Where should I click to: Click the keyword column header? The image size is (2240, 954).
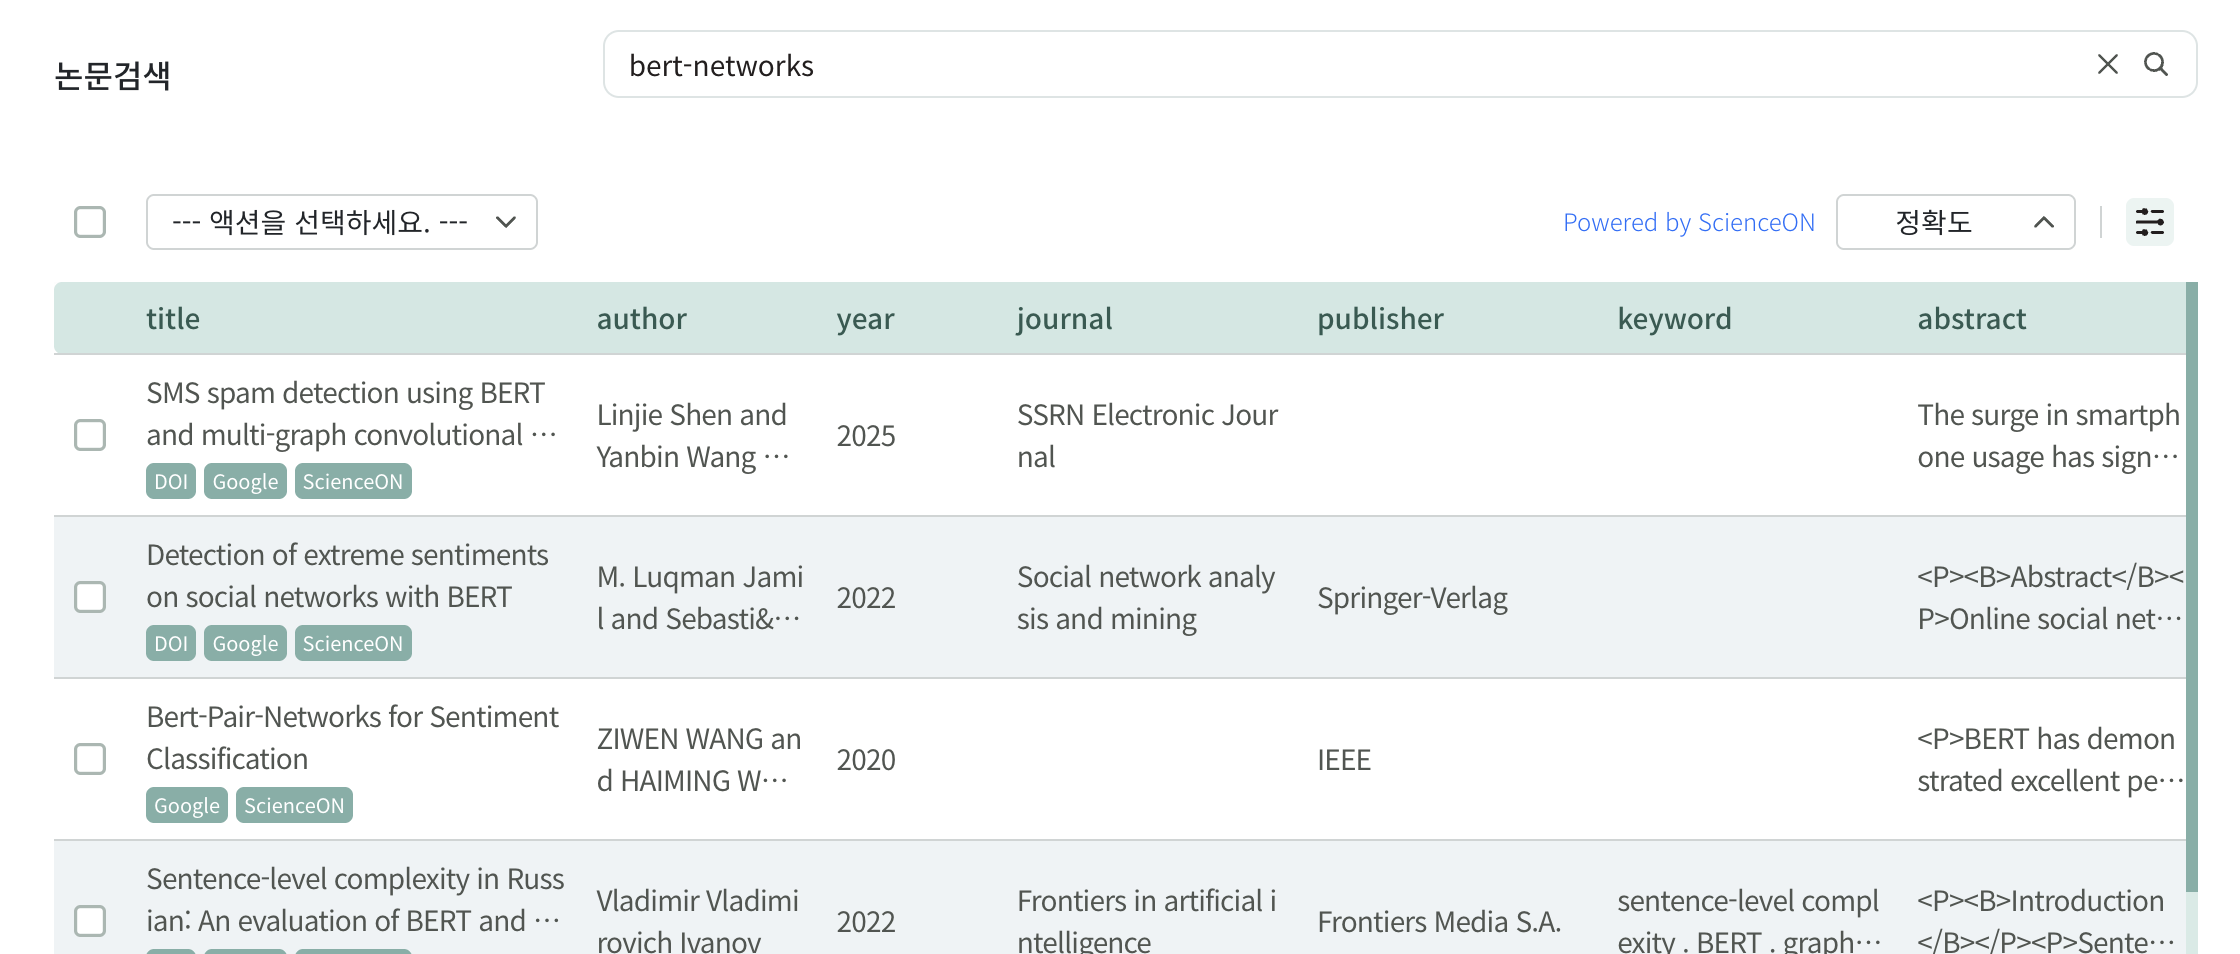(1675, 319)
